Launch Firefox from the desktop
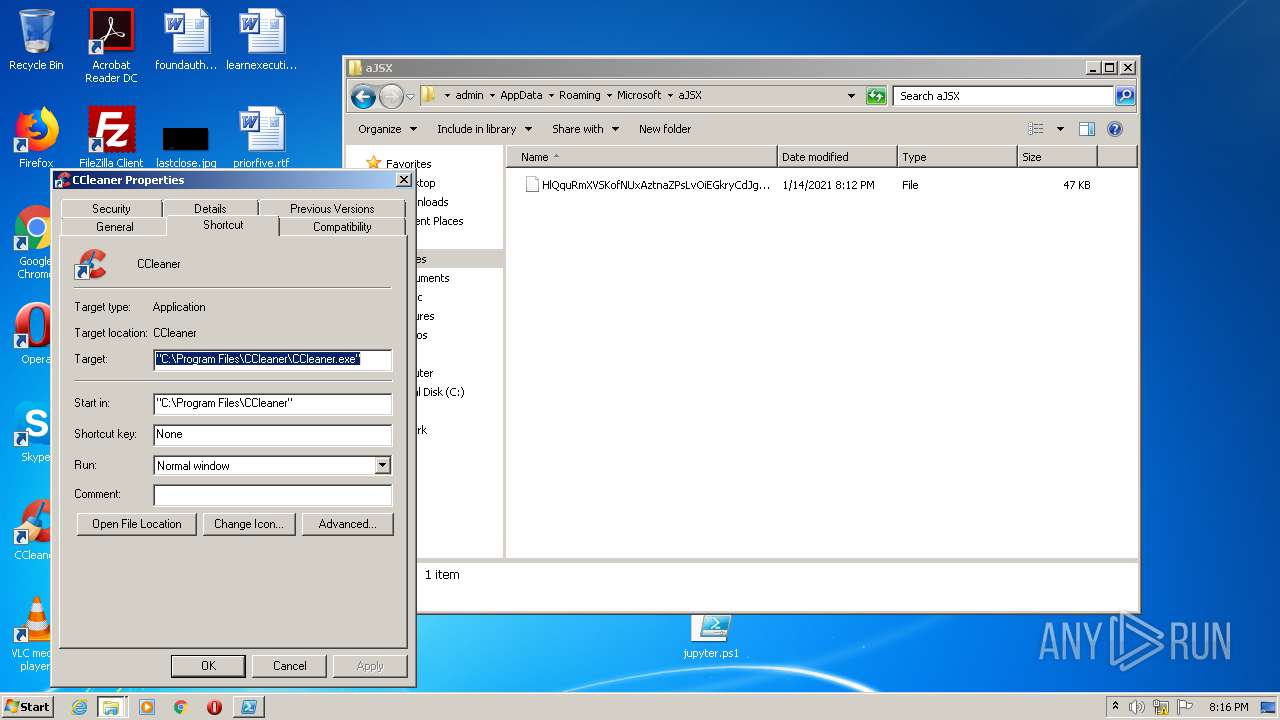 36,138
